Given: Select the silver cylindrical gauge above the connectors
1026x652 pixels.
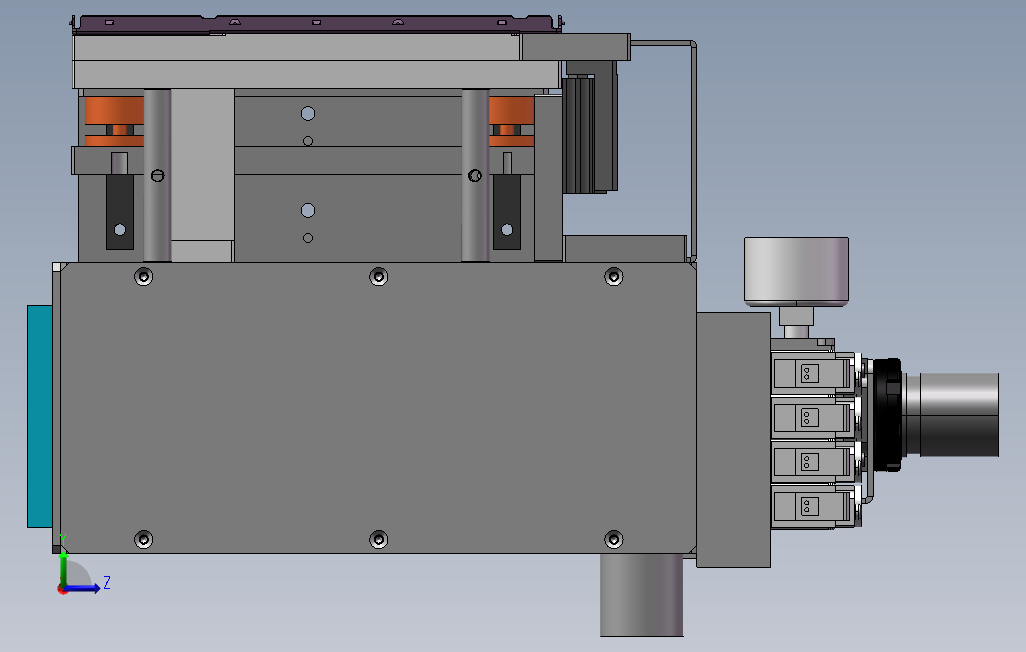Looking at the screenshot, I should pyautogui.click(x=796, y=271).
